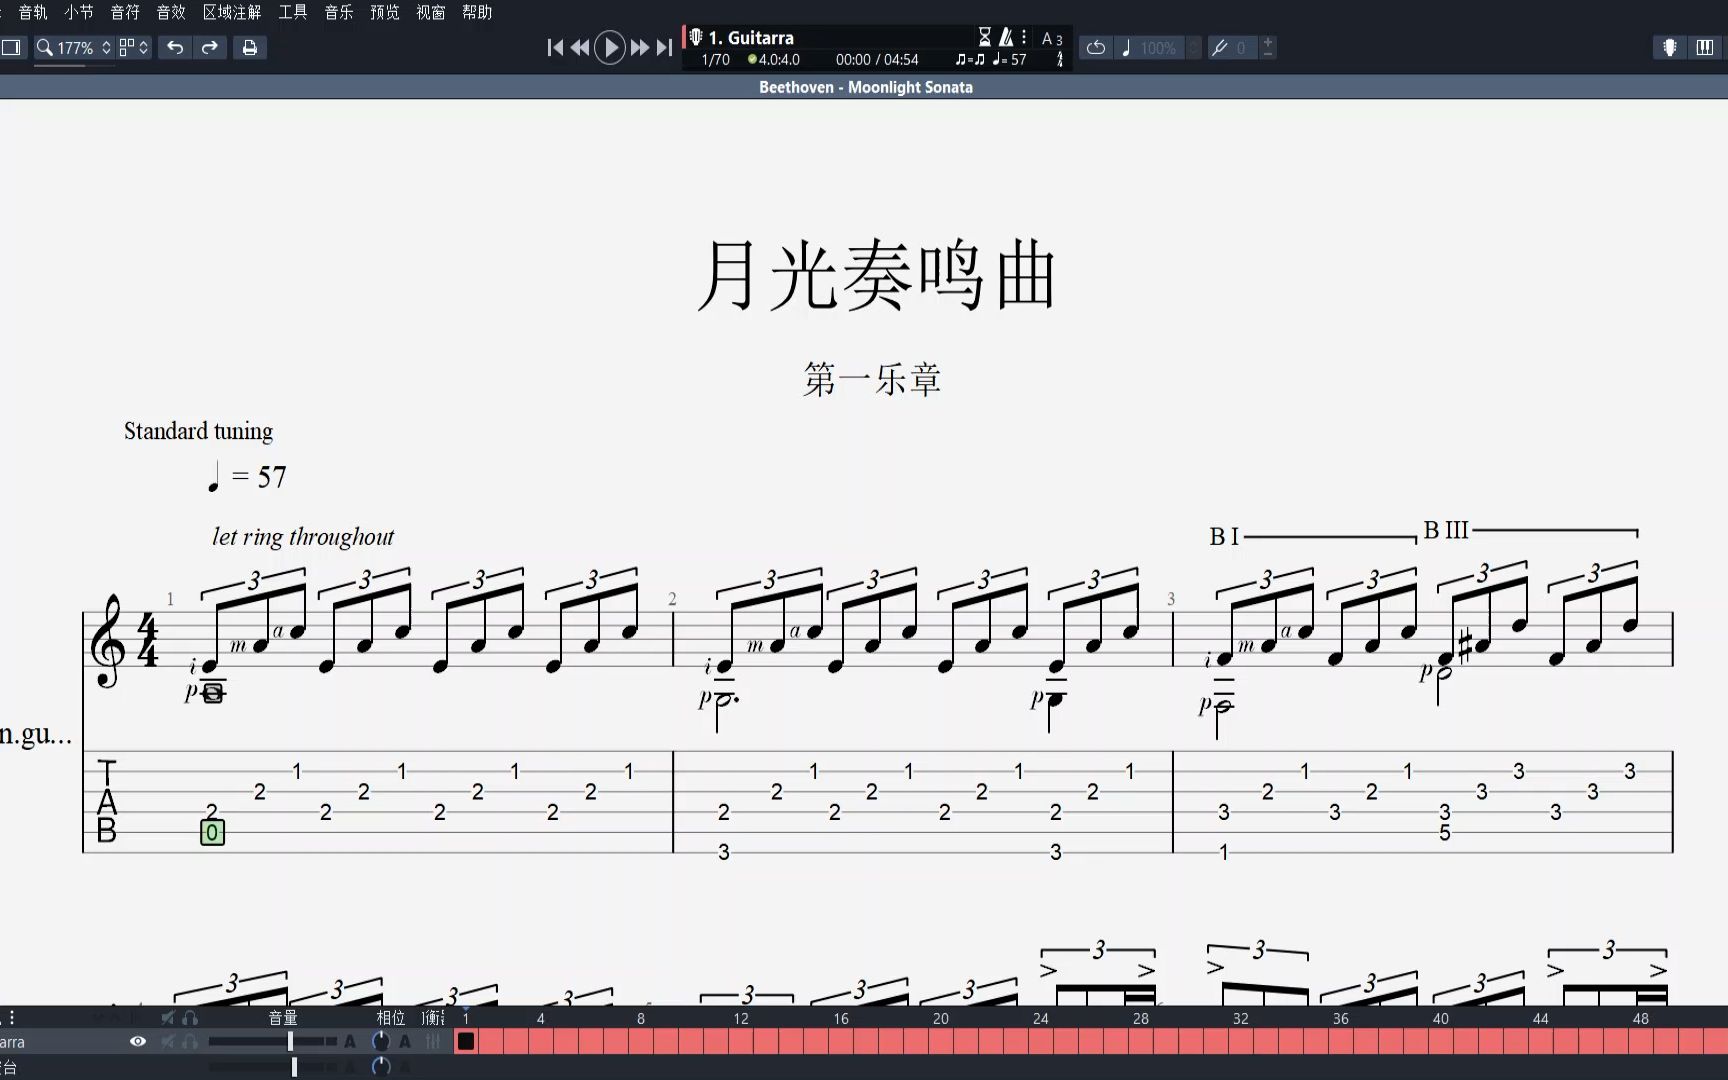The width and height of the screenshot is (1728, 1080).
Task: Click the Beethoven - Moonlight Sonata file tab
Action: 866,87
